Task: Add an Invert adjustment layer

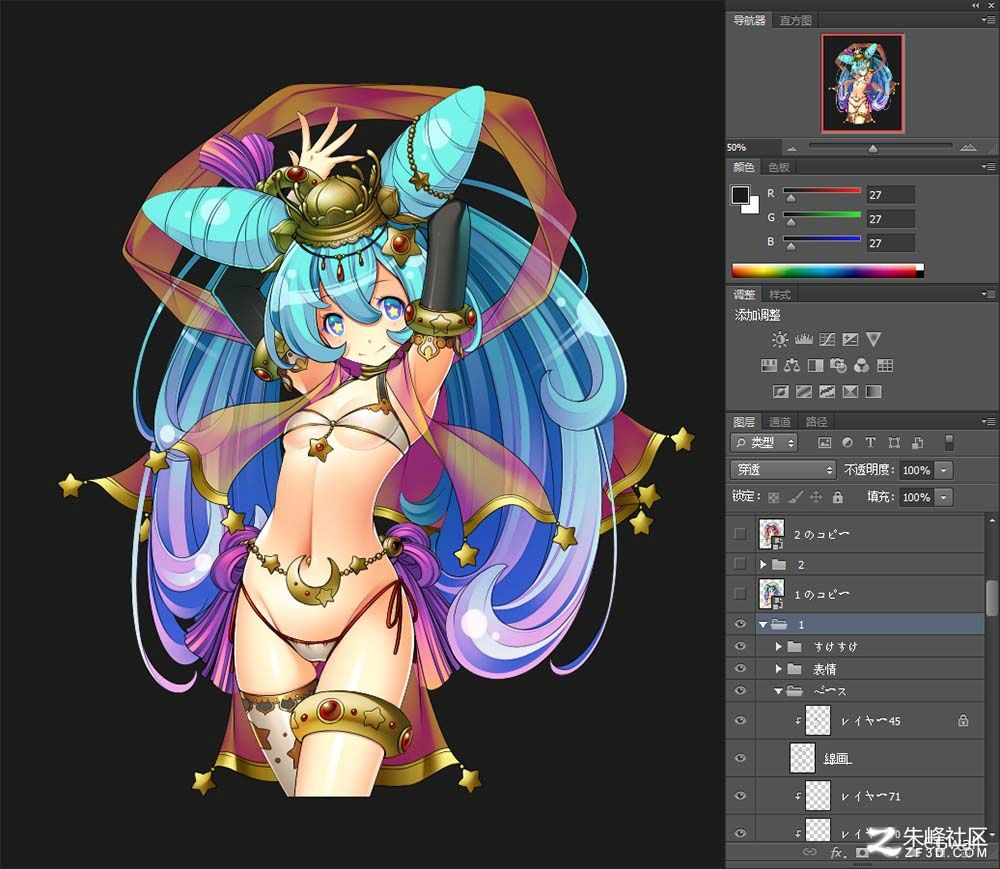Action: click(x=781, y=391)
